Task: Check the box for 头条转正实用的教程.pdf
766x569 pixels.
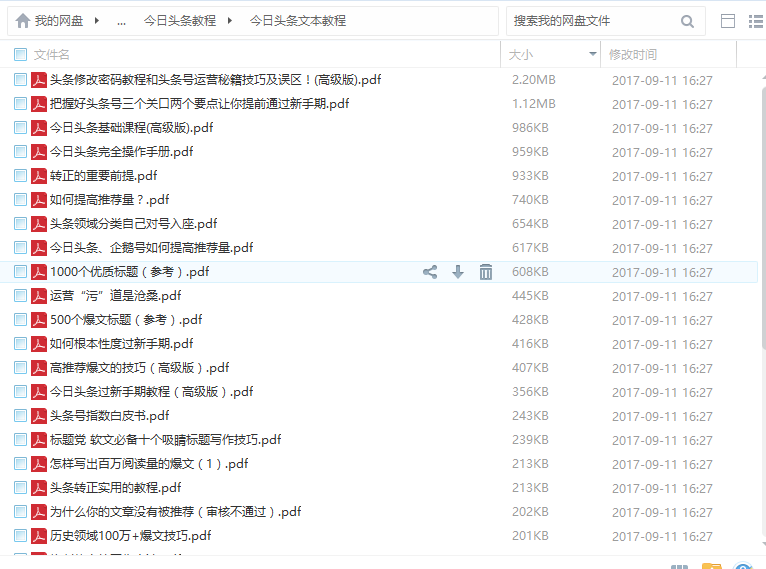Action: coord(21,488)
